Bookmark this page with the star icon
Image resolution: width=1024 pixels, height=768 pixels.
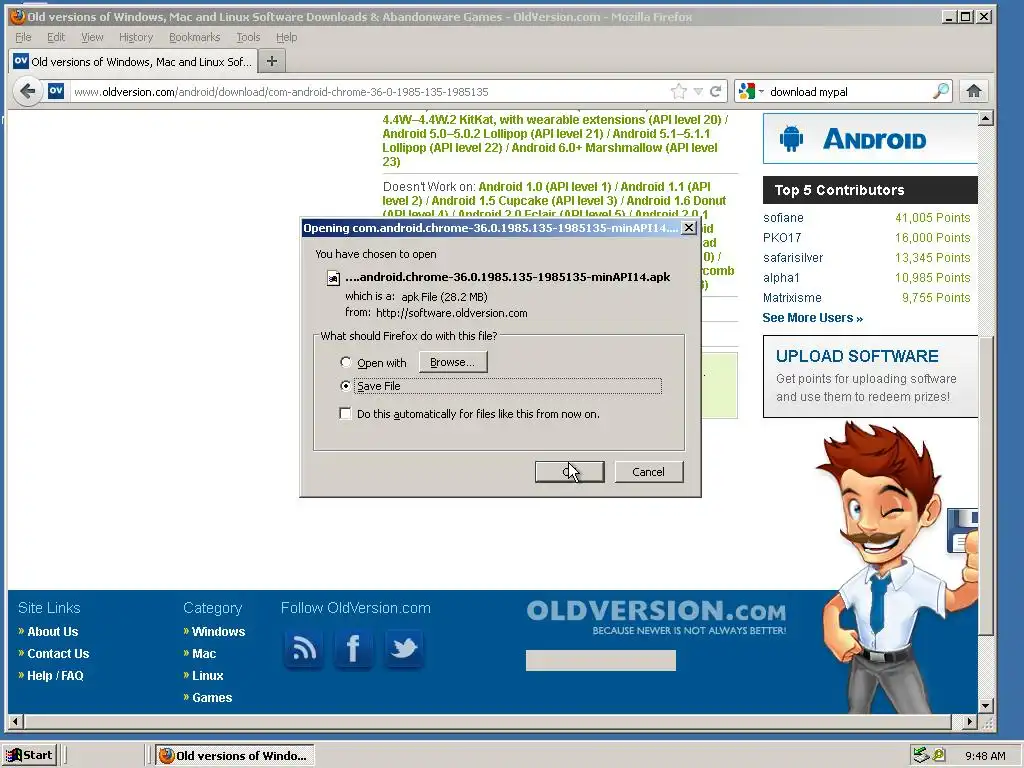point(679,91)
